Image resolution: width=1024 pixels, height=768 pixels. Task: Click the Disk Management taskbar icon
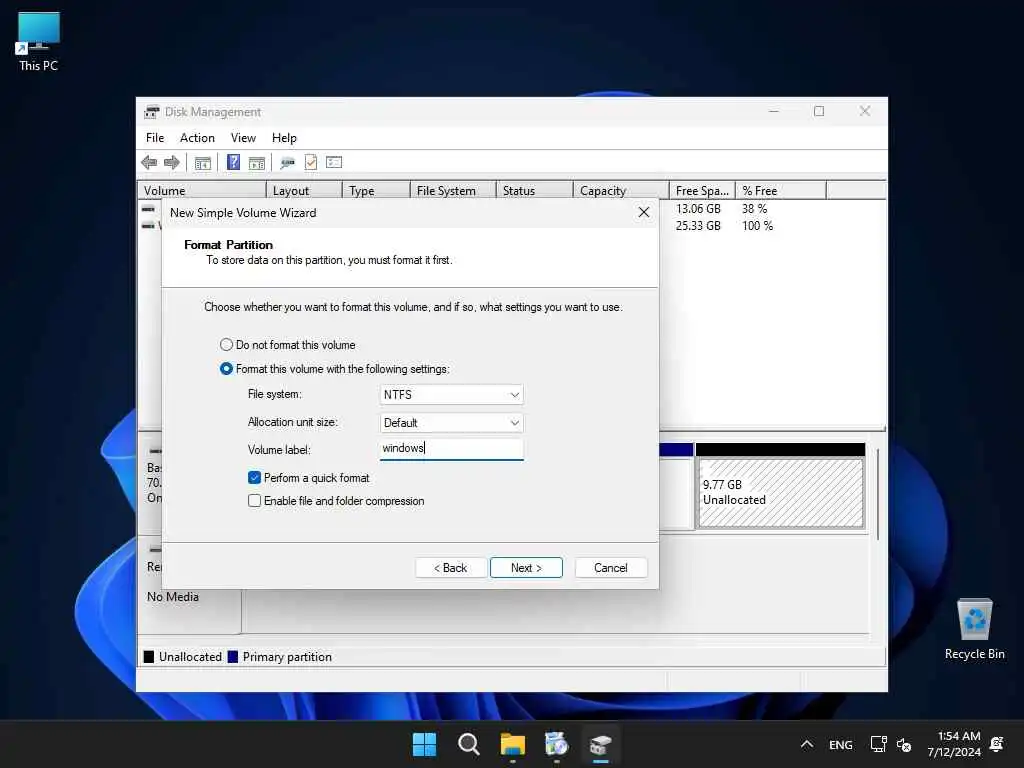click(601, 744)
